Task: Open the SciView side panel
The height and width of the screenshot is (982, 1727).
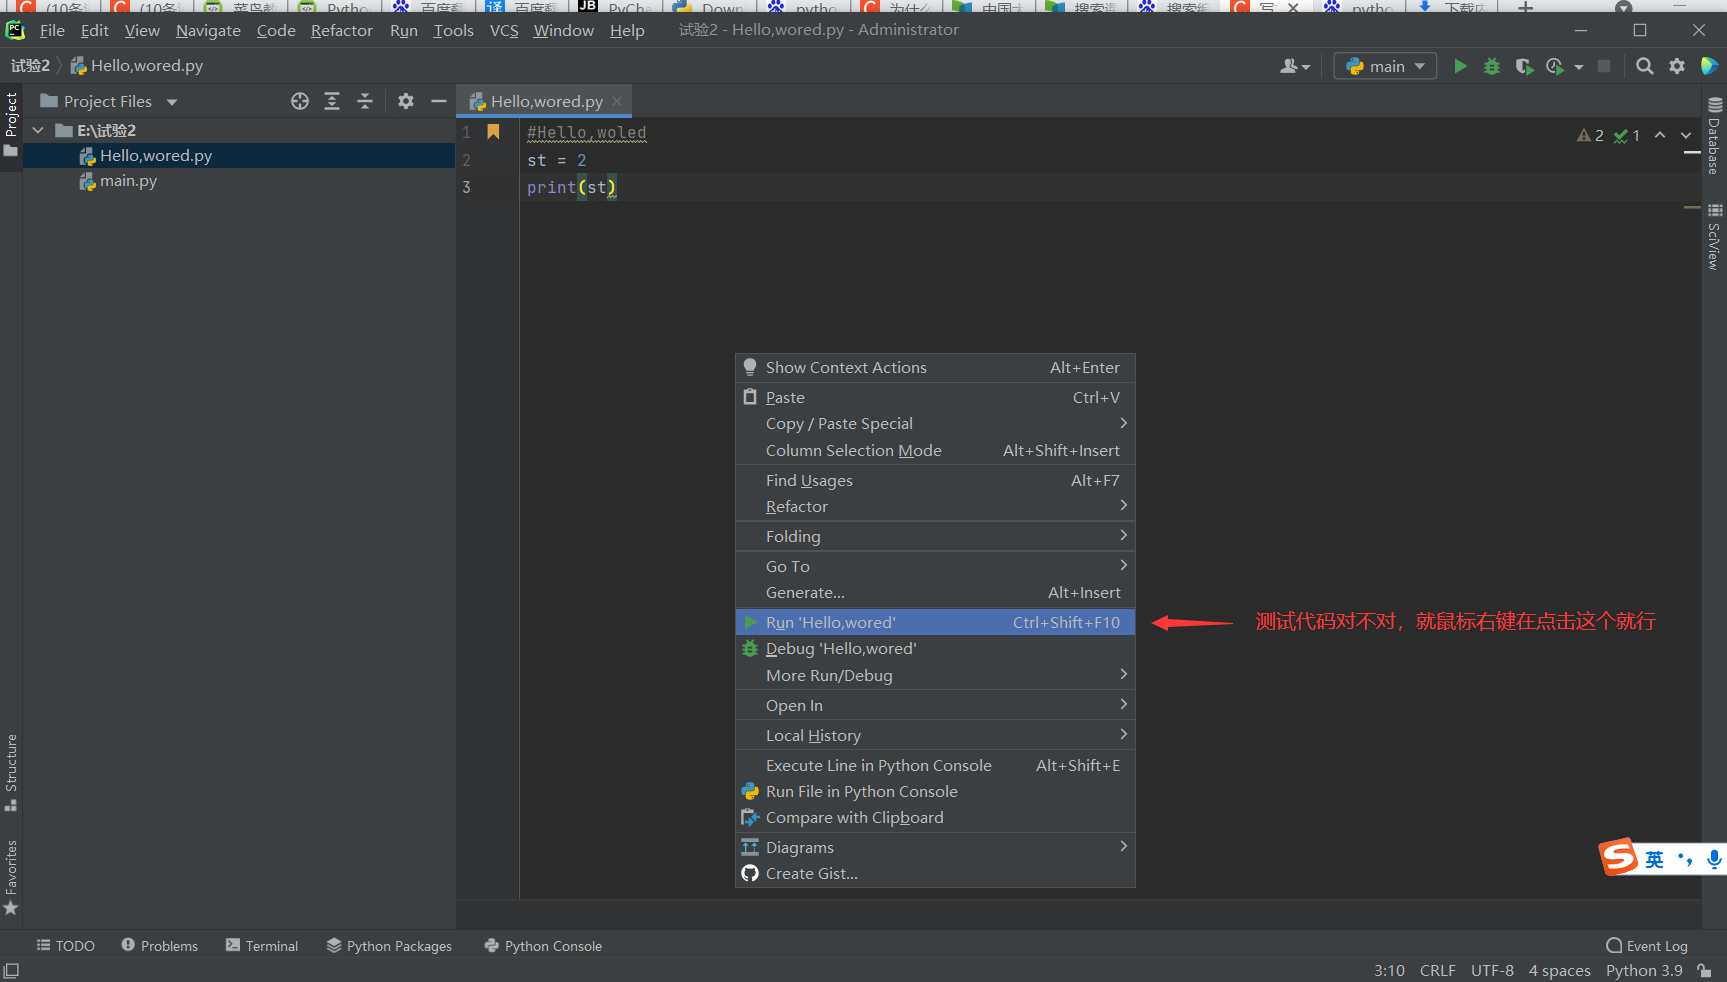Action: click(1715, 237)
